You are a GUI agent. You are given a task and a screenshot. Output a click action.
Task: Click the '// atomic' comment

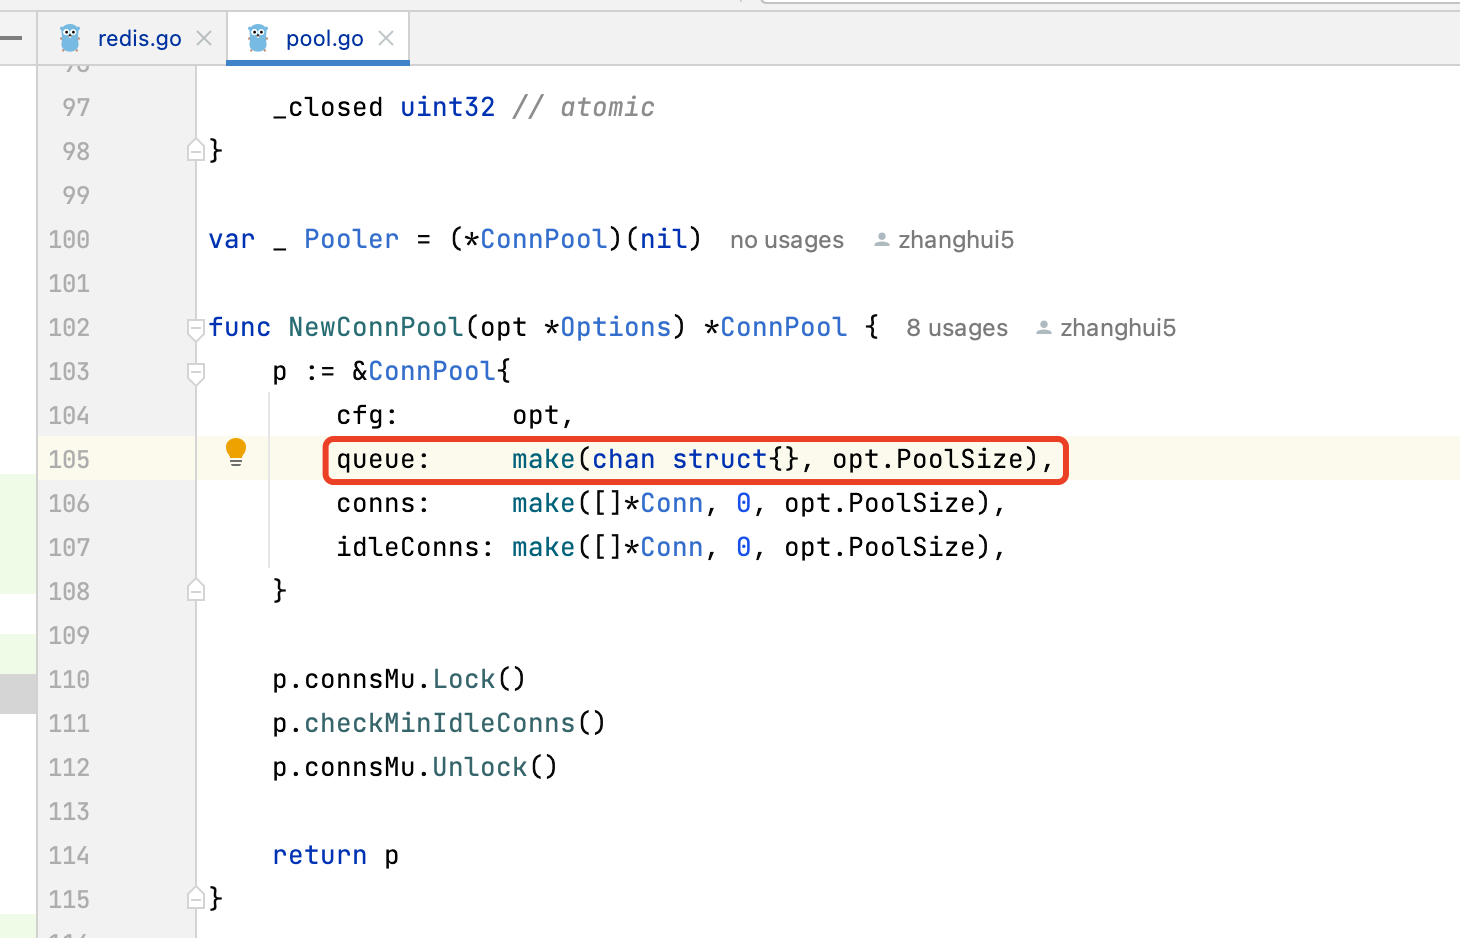tap(584, 107)
